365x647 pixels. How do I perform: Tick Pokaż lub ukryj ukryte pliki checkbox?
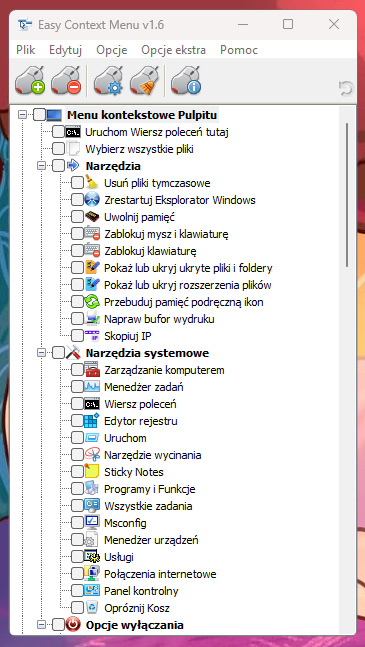tap(78, 268)
